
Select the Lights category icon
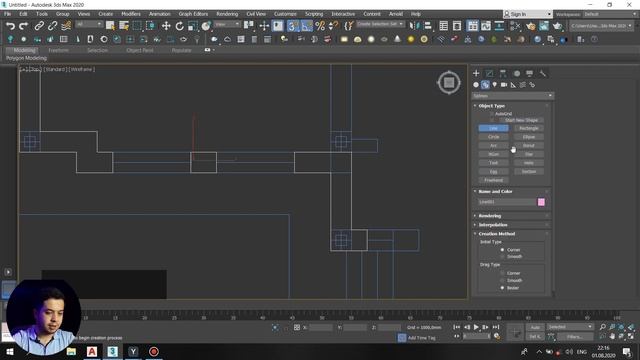pos(495,85)
